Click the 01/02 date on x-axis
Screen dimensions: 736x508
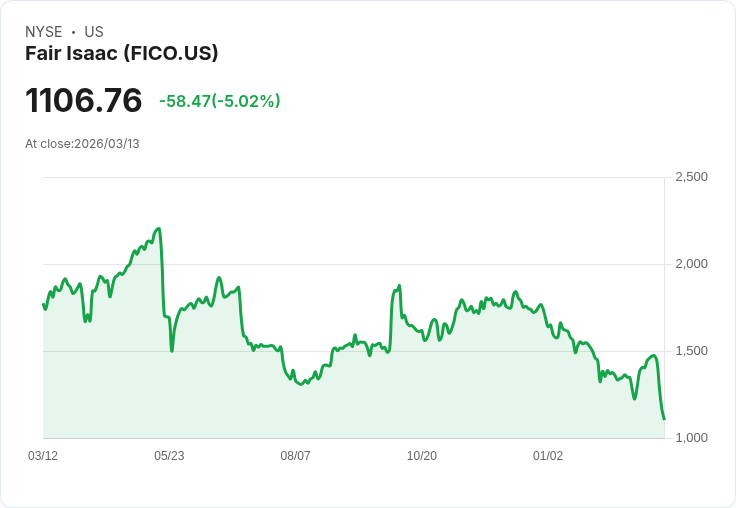coord(548,456)
